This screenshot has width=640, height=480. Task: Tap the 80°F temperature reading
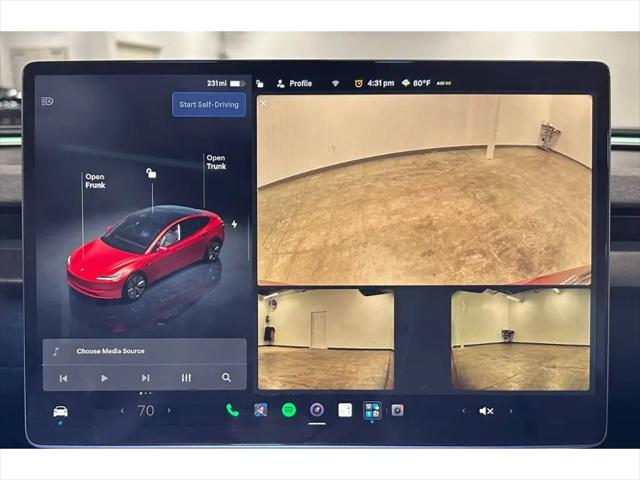[422, 83]
